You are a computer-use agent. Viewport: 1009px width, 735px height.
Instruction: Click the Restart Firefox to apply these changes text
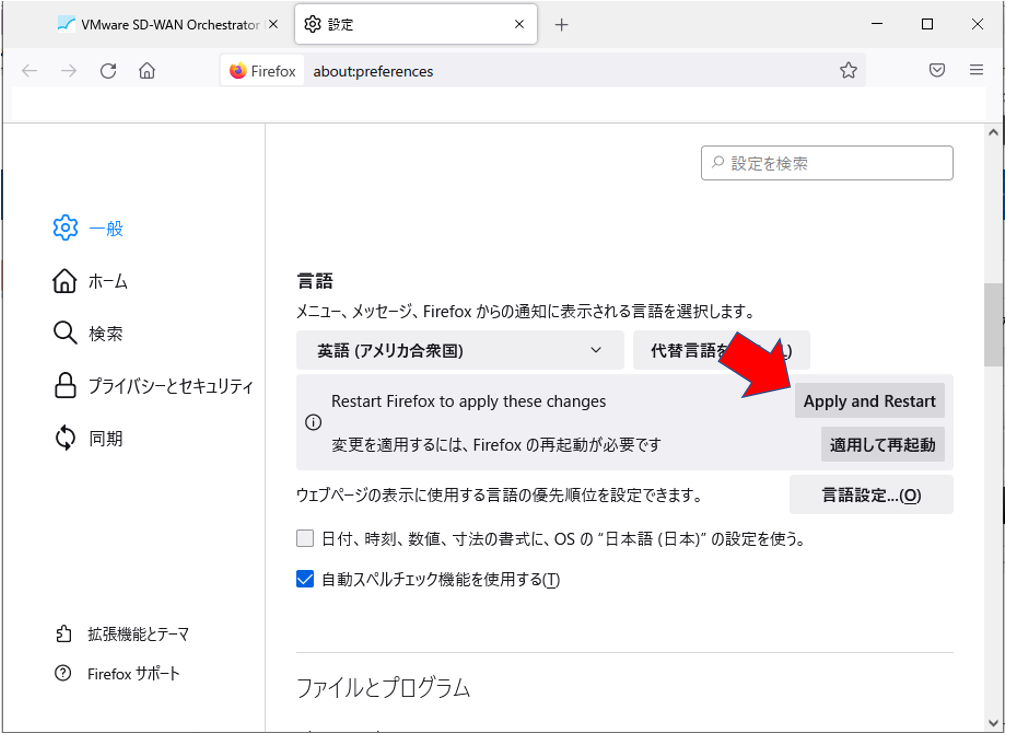click(468, 401)
